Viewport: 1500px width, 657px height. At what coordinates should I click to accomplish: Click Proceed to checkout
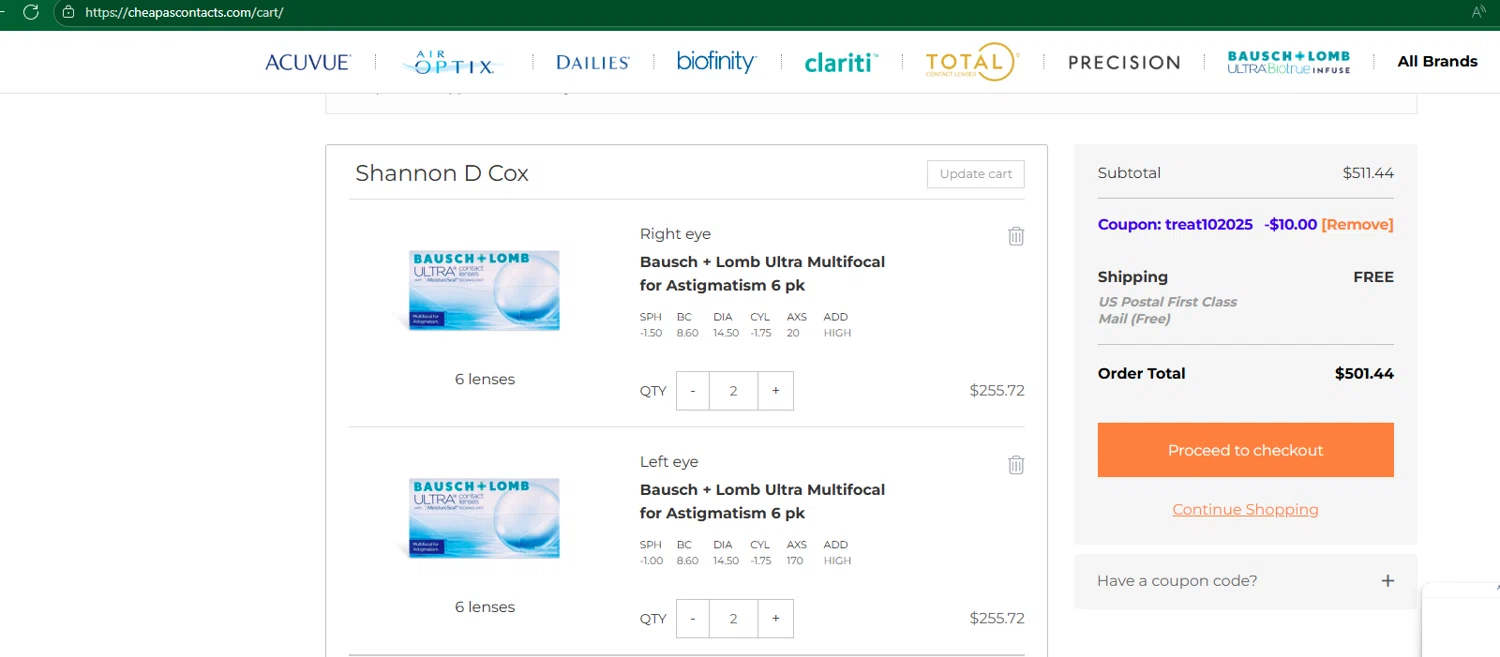pos(1245,450)
